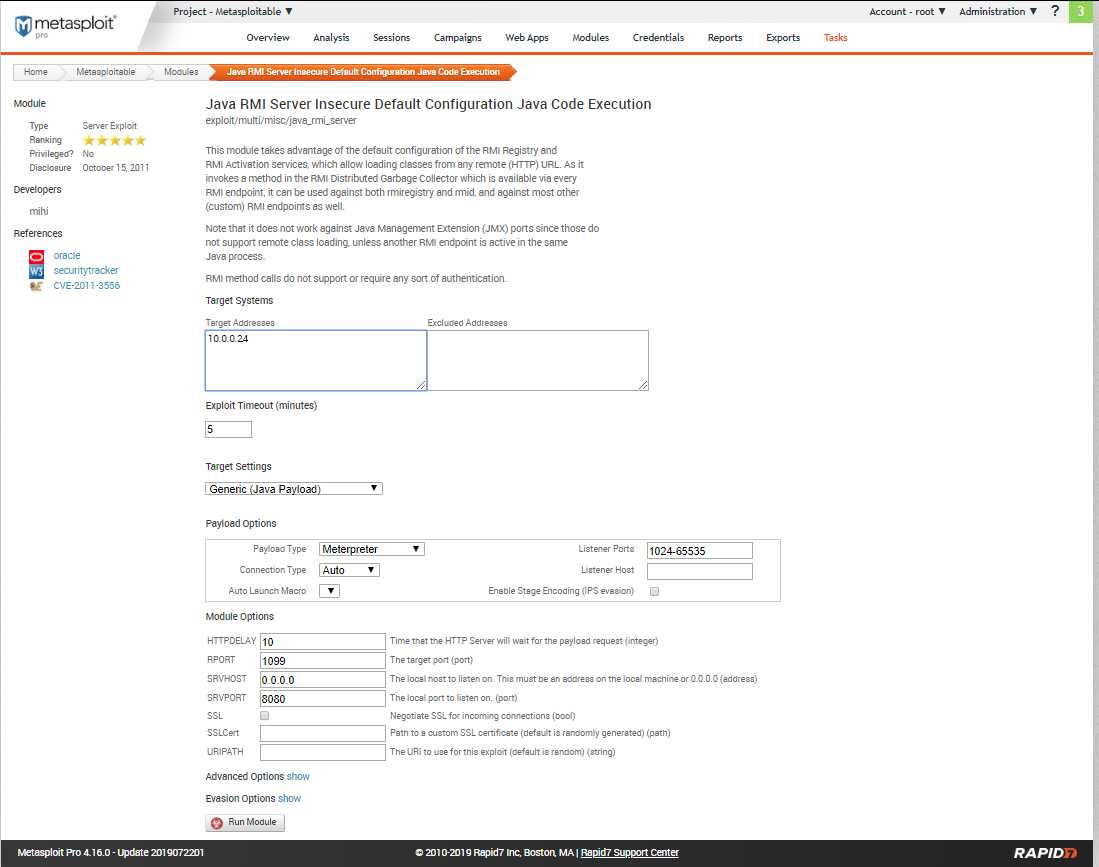Image resolution: width=1099 pixels, height=867 pixels.
Task: Click the Target Addresses resize handle
Action: pos(421,385)
